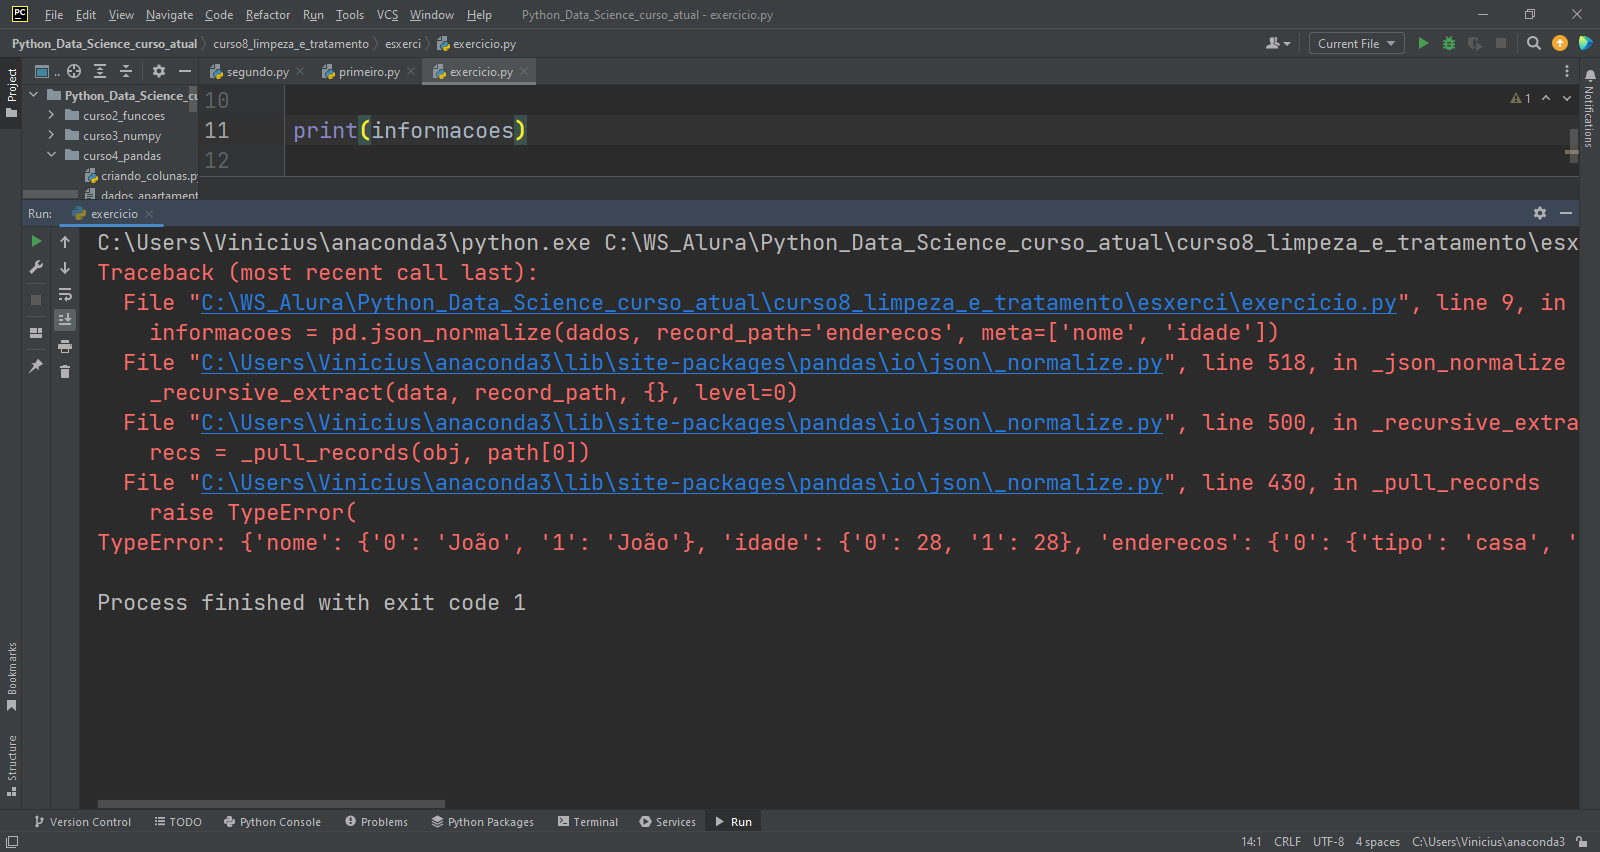Expand the curso3_numpy folder
The height and width of the screenshot is (852, 1600).
(51, 135)
